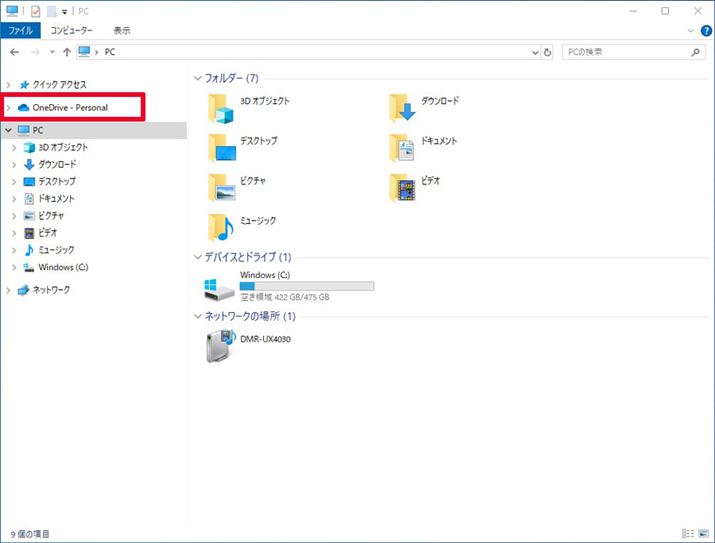715x543 pixels.
Task: Select the Windows (C:) drive icon
Action: [x=218, y=288]
